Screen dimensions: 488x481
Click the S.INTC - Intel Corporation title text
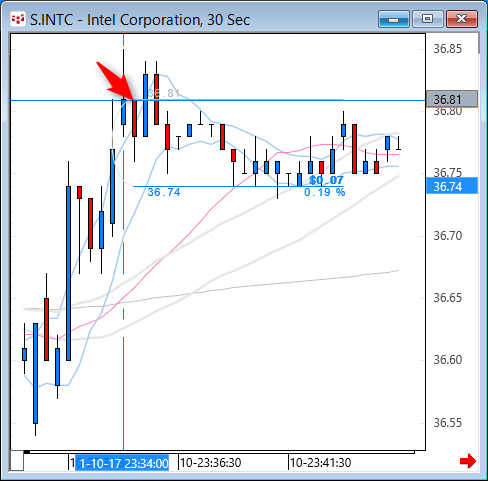(x=140, y=20)
